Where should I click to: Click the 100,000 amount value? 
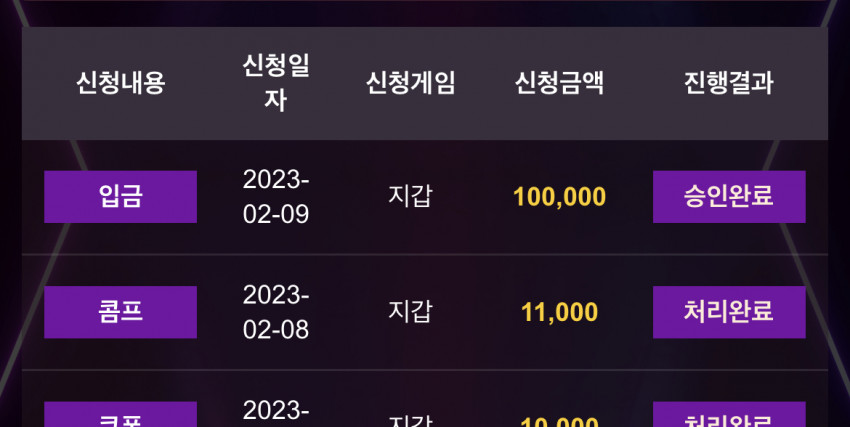pyautogui.click(x=559, y=197)
